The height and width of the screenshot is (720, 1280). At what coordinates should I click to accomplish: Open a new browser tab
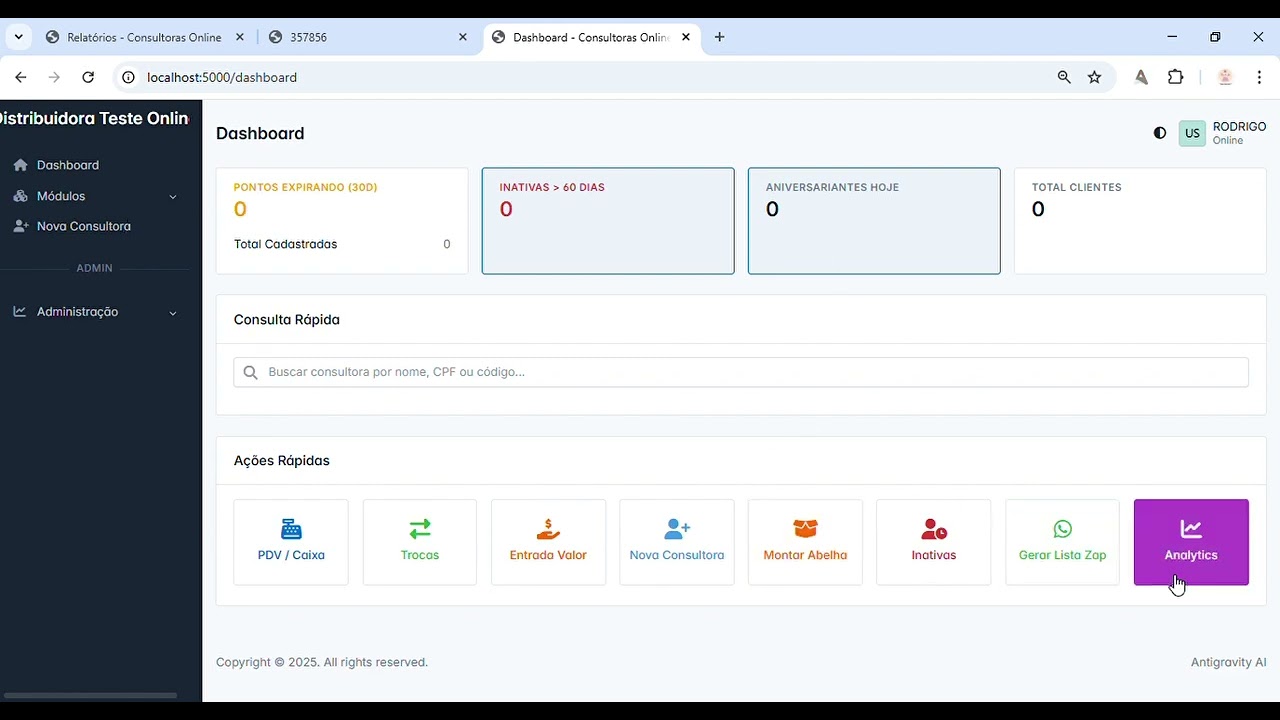[x=719, y=37]
